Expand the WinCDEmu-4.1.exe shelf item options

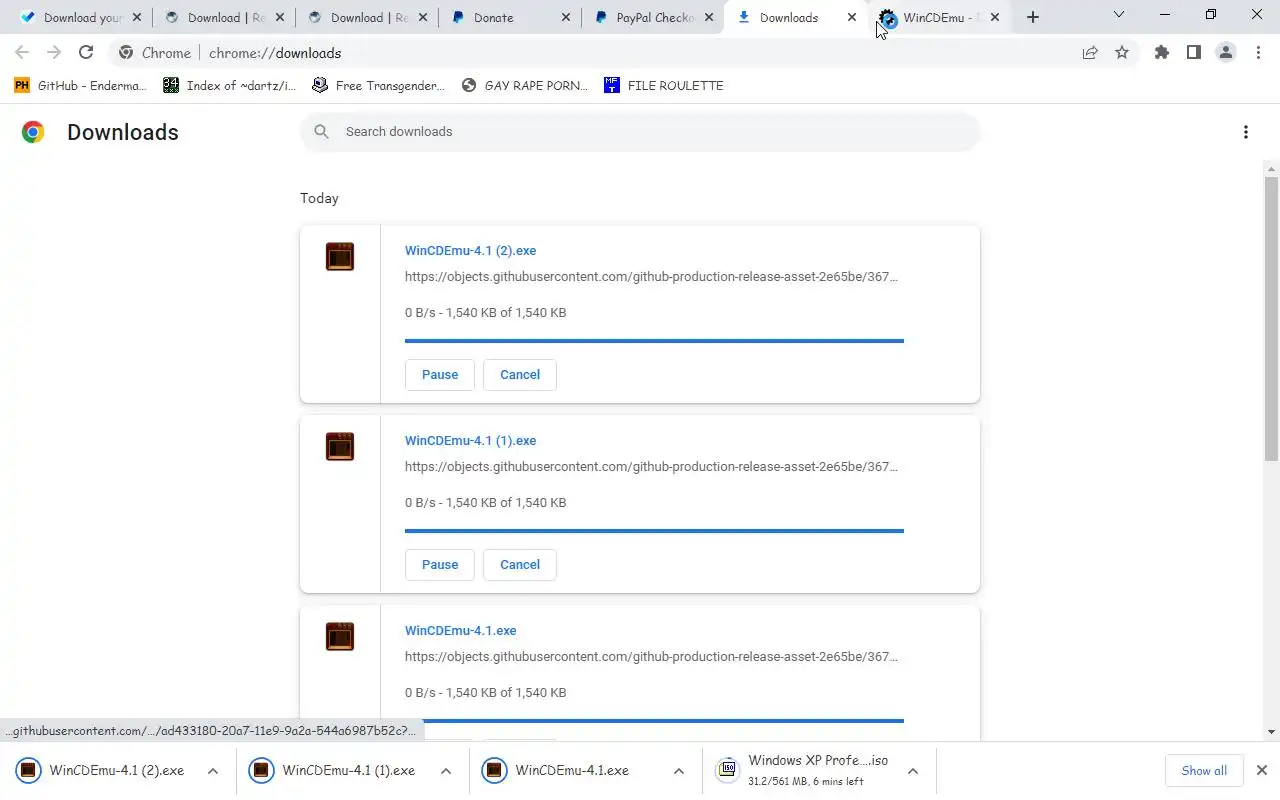click(679, 771)
